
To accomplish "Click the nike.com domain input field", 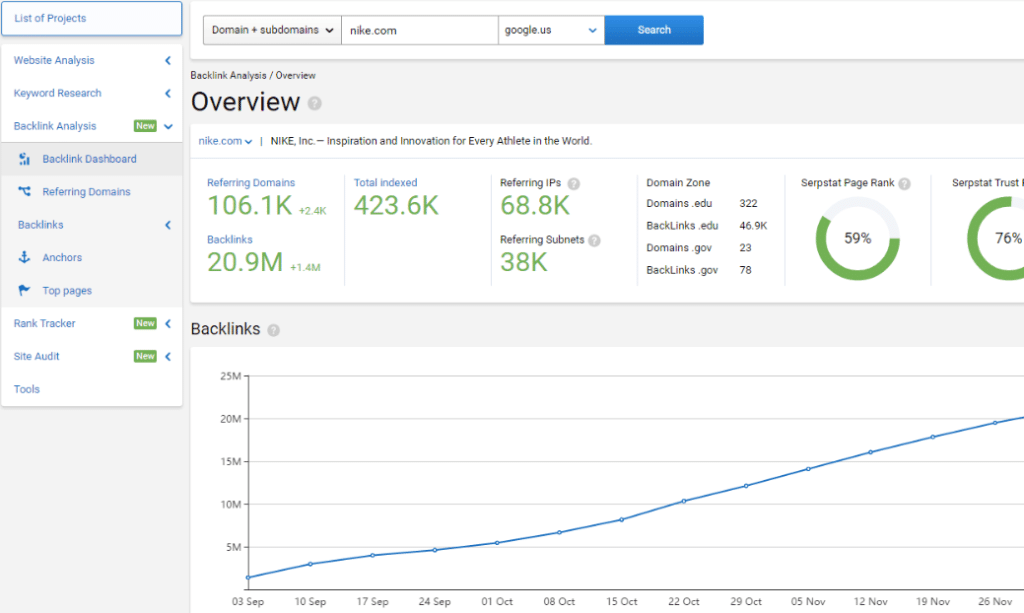I will pos(420,30).
